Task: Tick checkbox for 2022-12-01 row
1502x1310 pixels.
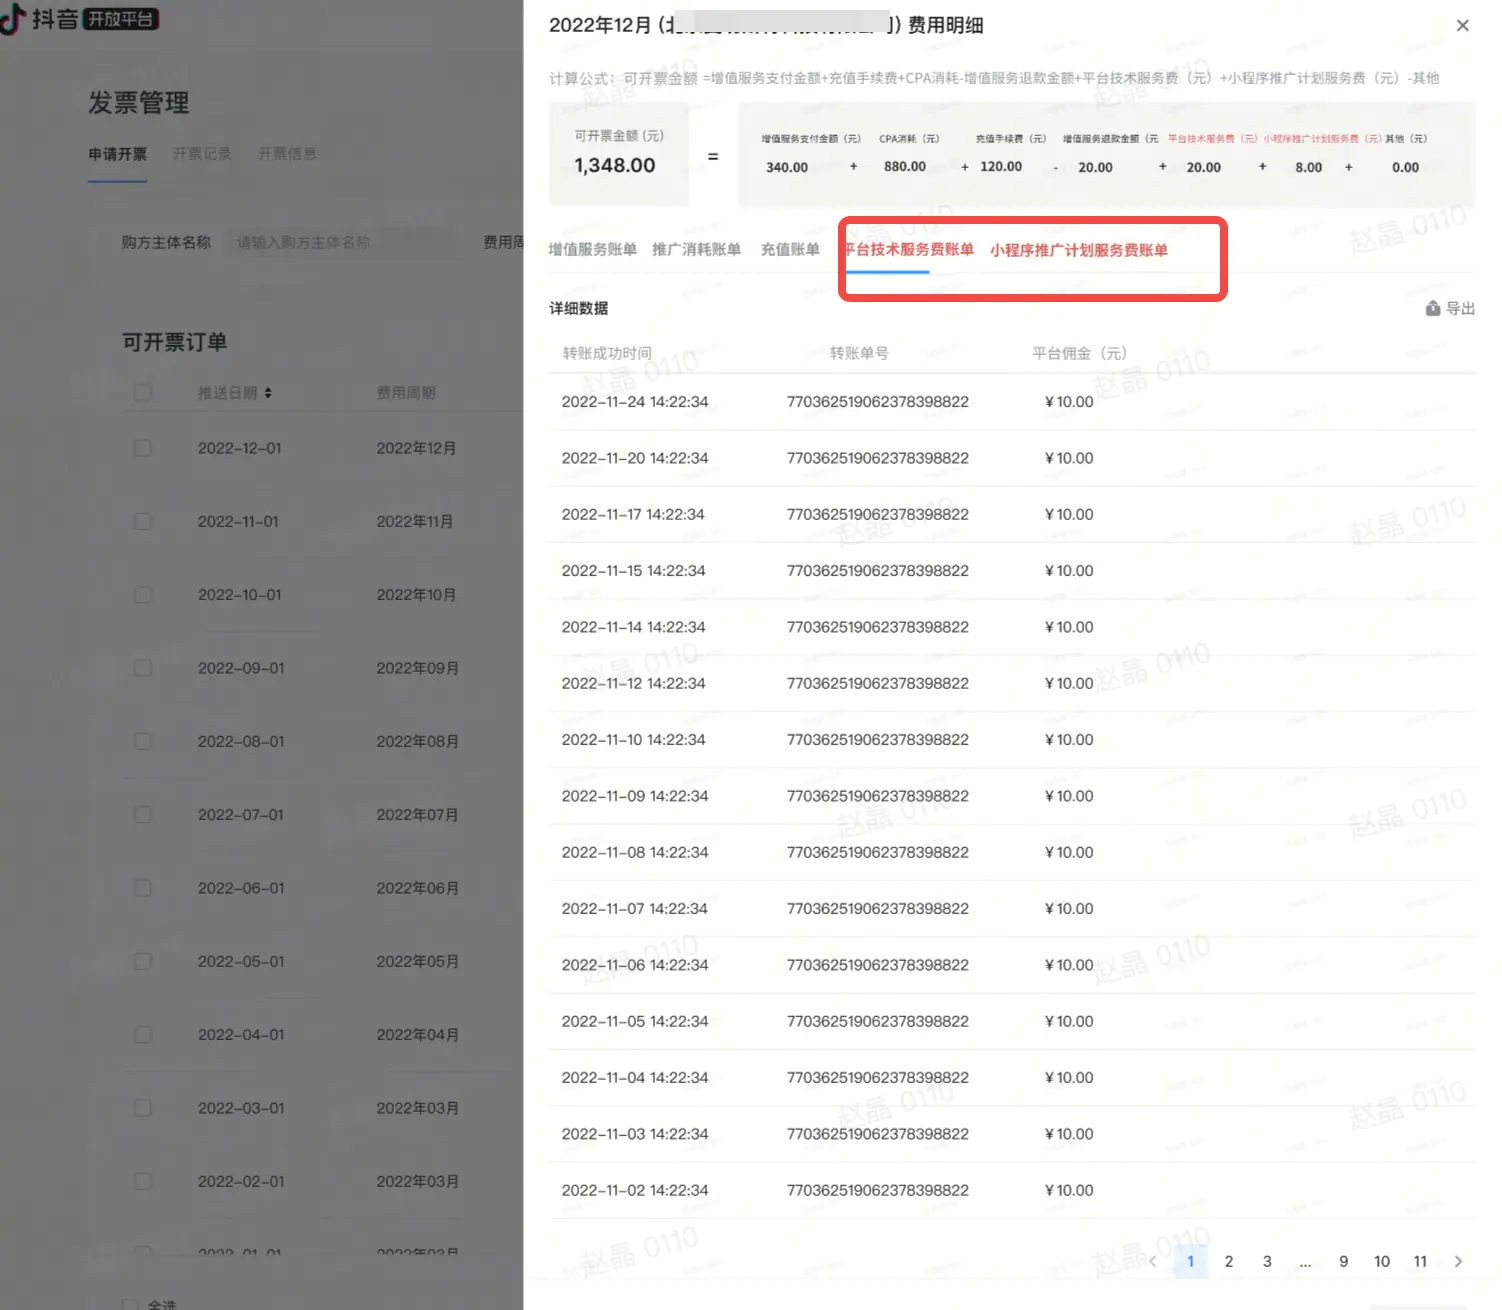Action: point(143,448)
